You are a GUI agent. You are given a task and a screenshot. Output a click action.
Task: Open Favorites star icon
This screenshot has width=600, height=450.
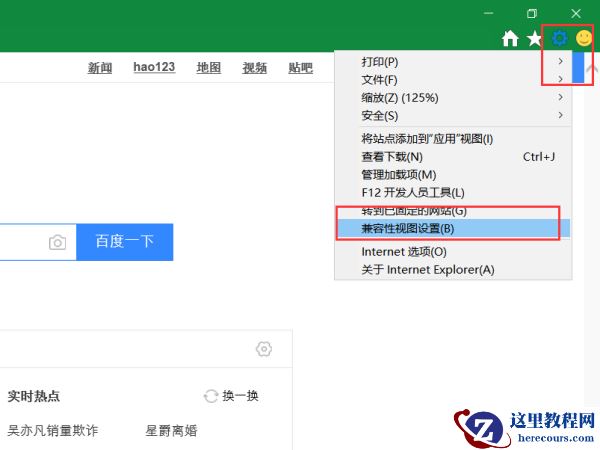coord(534,38)
